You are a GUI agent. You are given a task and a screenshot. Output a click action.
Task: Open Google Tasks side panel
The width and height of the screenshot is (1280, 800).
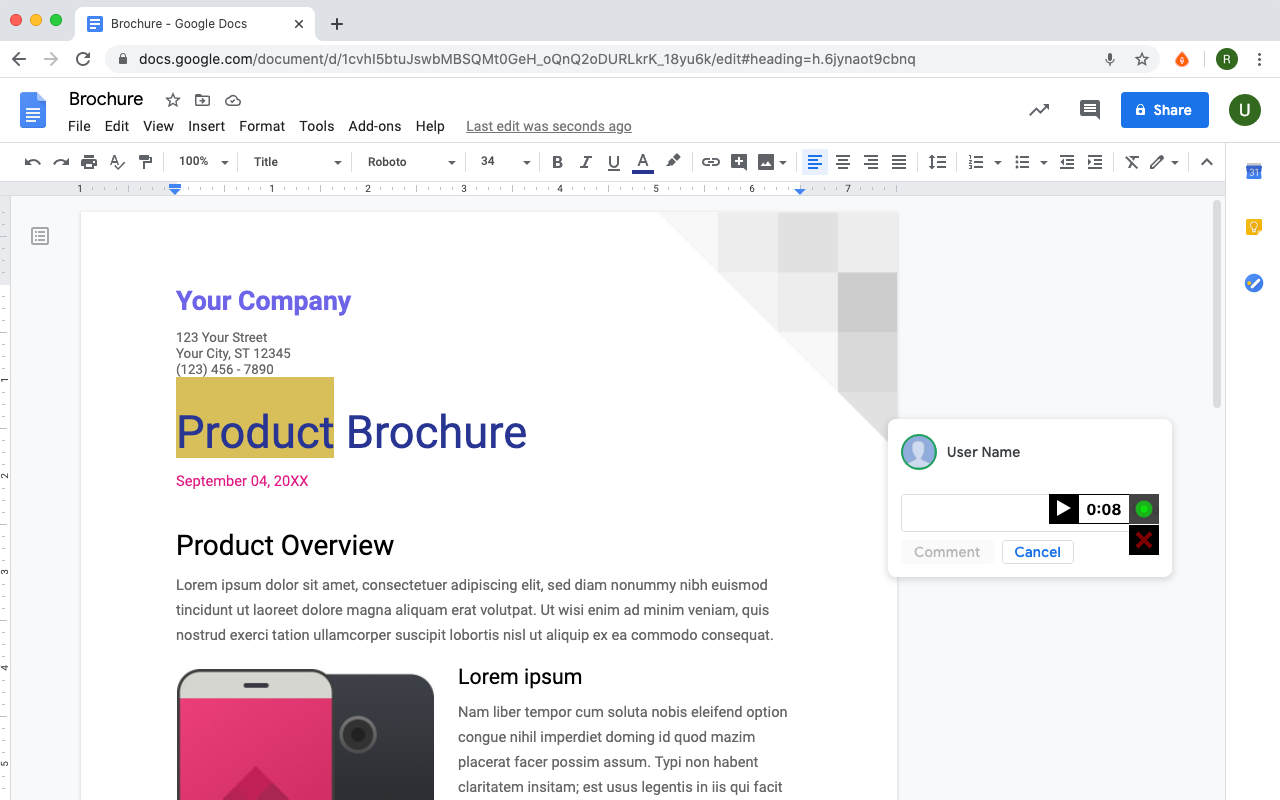[1254, 283]
